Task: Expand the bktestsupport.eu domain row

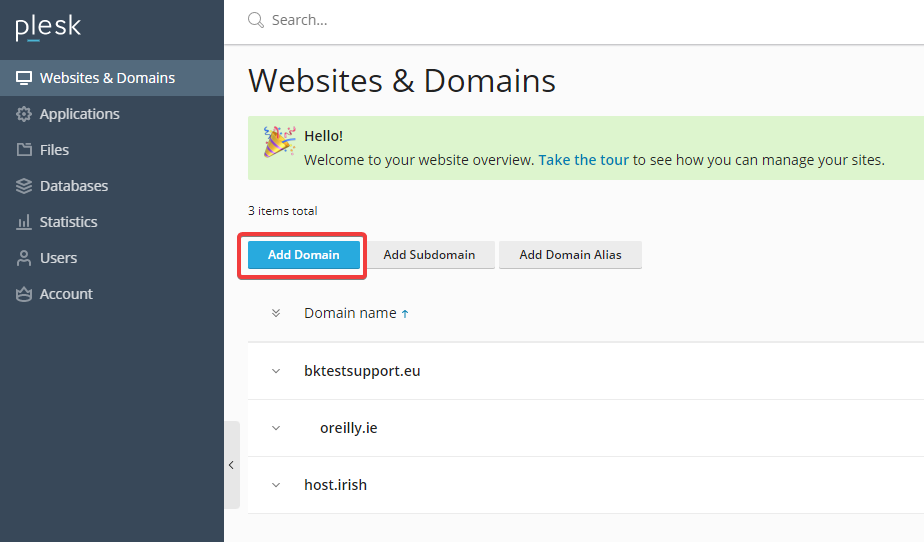Action: [276, 371]
